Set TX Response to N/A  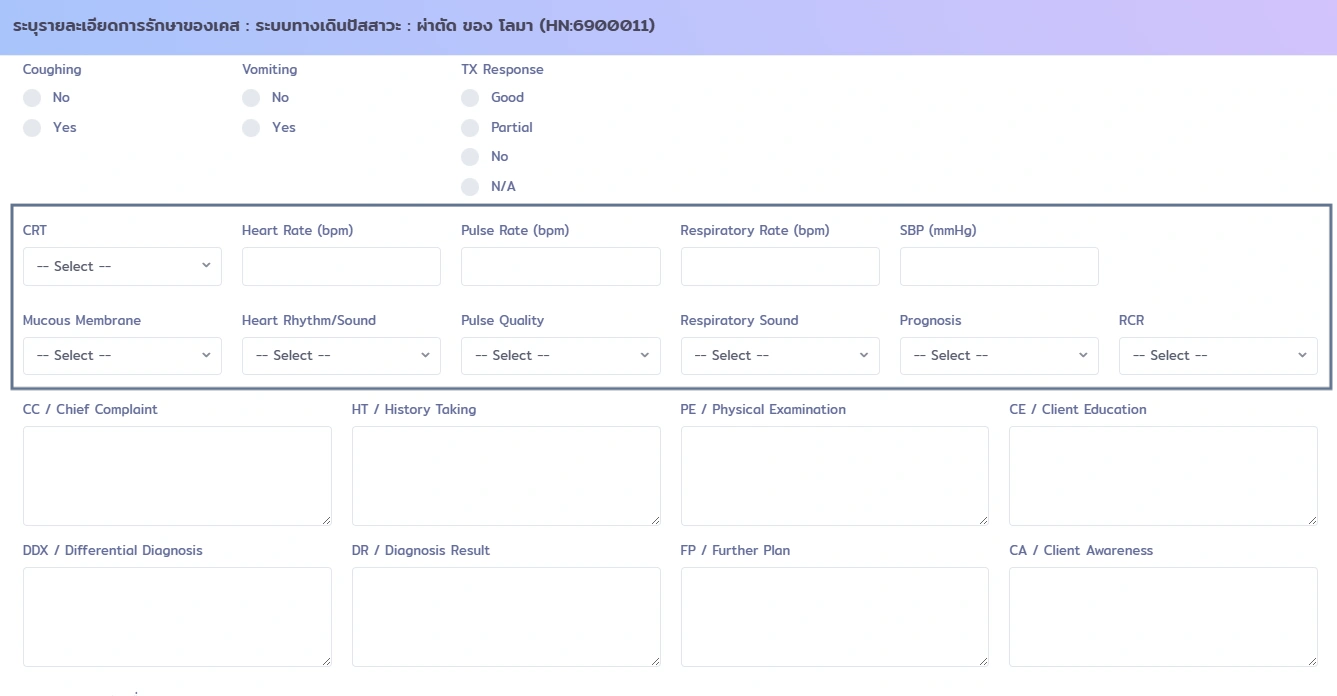(470, 187)
